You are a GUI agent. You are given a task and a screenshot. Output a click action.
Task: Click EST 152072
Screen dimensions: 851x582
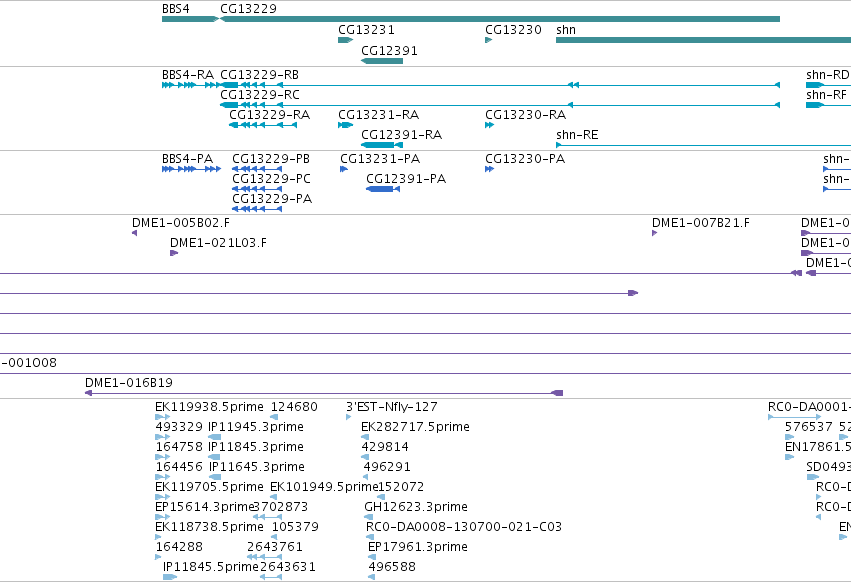click(x=381, y=497)
